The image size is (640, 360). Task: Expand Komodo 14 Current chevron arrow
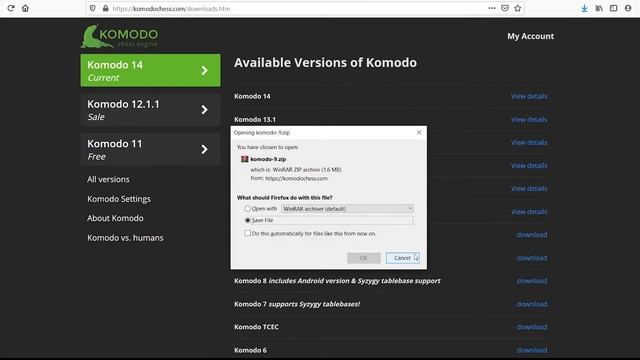[x=204, y=71]
